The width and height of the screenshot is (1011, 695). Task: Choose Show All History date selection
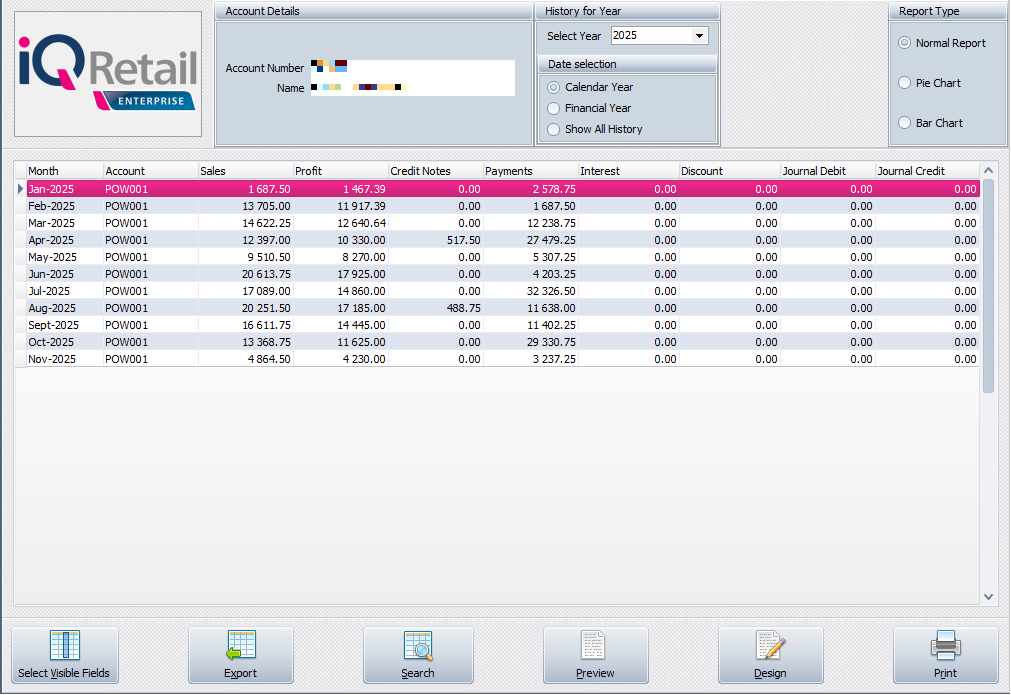pos(554,129)
